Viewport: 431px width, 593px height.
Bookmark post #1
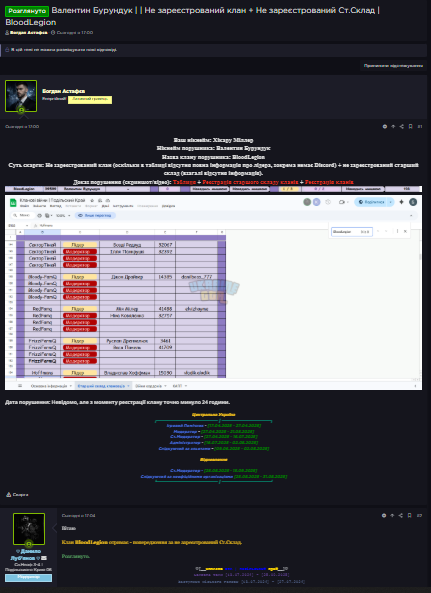tap(411, 127)
